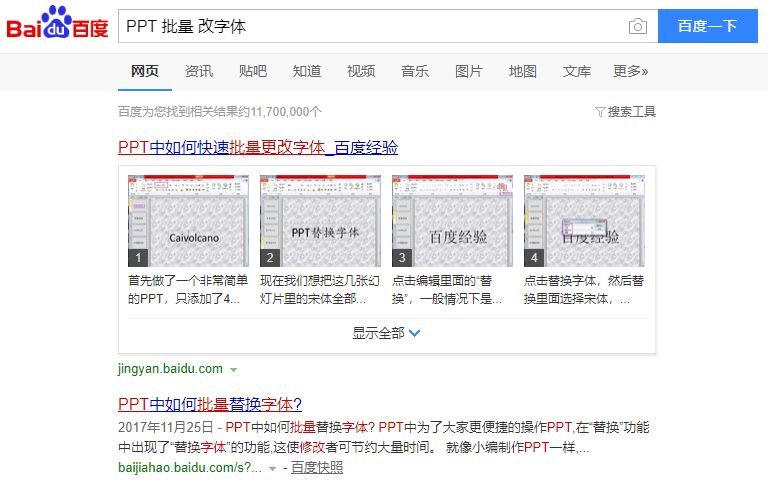This screenshot has height=486, width=768.
Task: Click the search tools filter icon
Action: (x=600, y=112)
